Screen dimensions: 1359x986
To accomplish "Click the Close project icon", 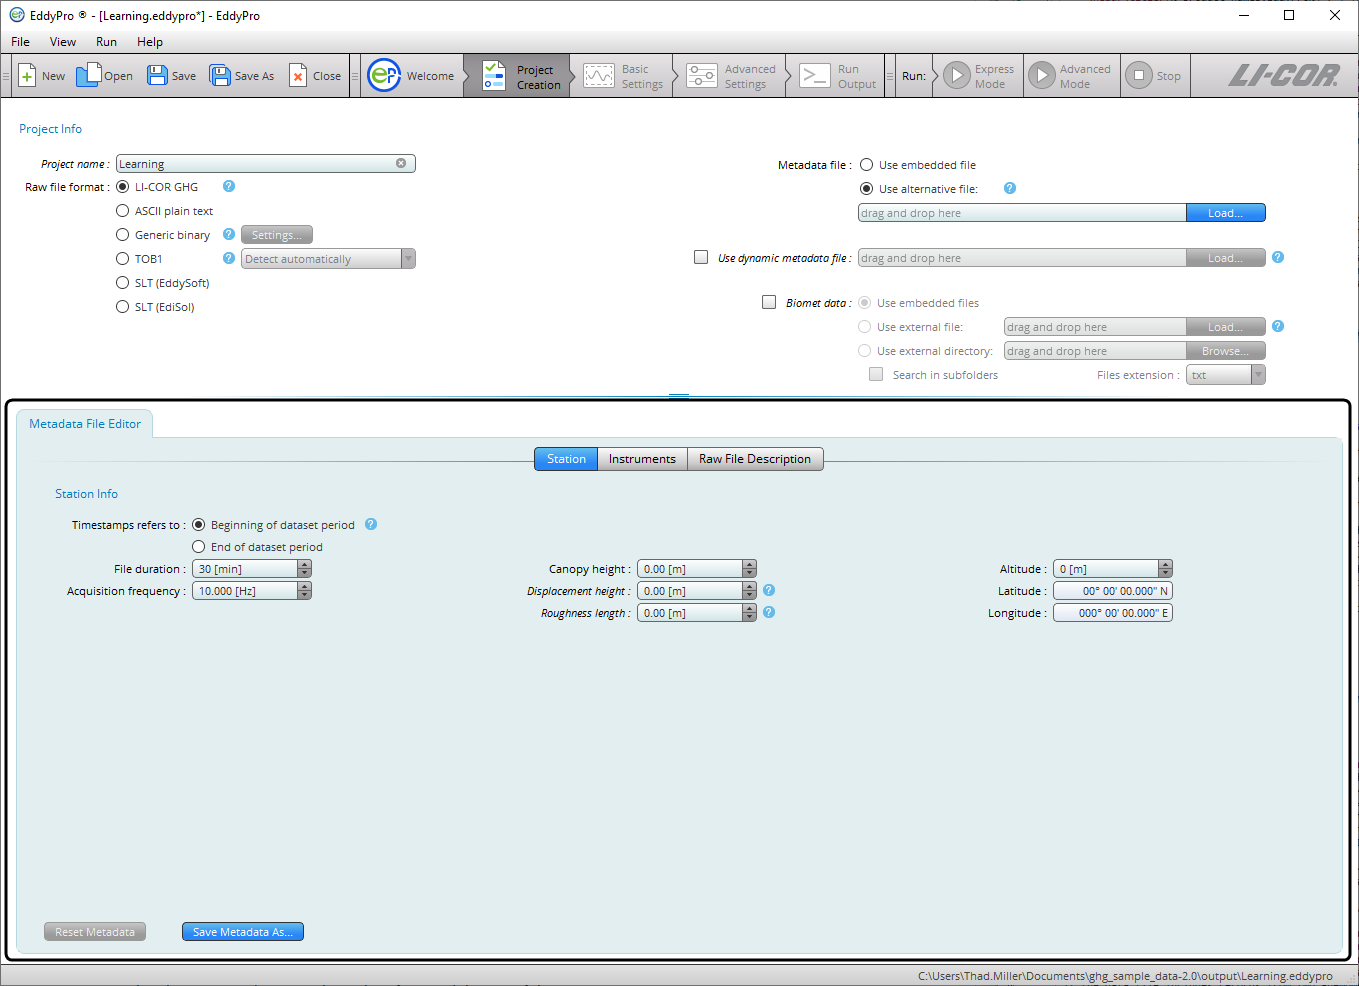I will pyautogui.click(x=298, y=76).
